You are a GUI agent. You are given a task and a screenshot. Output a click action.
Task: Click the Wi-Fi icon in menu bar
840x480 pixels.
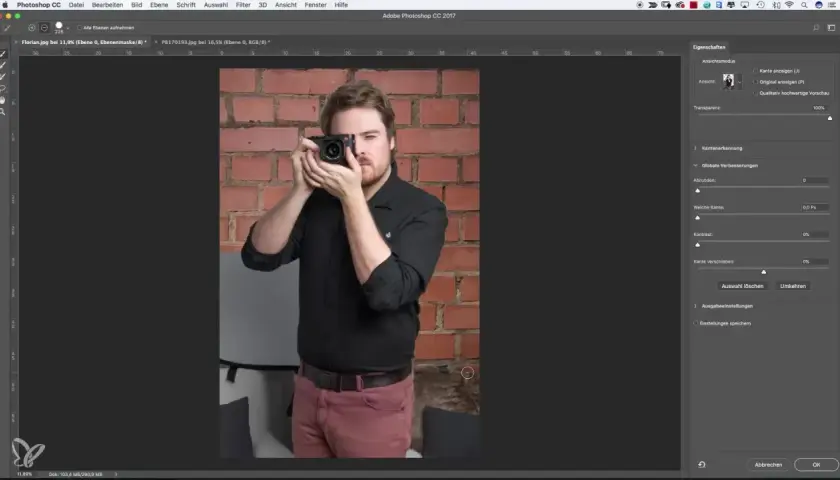[x=790, y=5]
